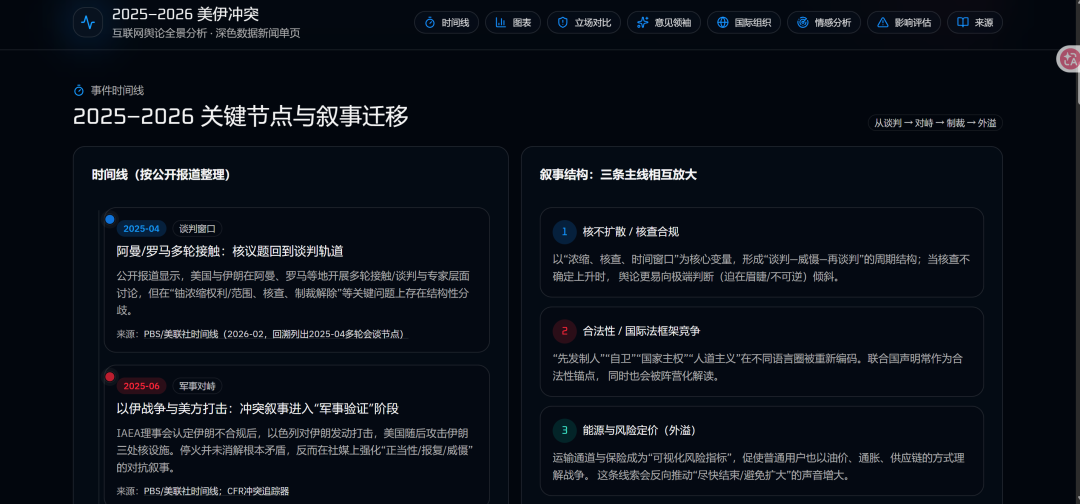
Task: Click the stopwatch icon next to 事件时间线
Action: pos(79,90)
